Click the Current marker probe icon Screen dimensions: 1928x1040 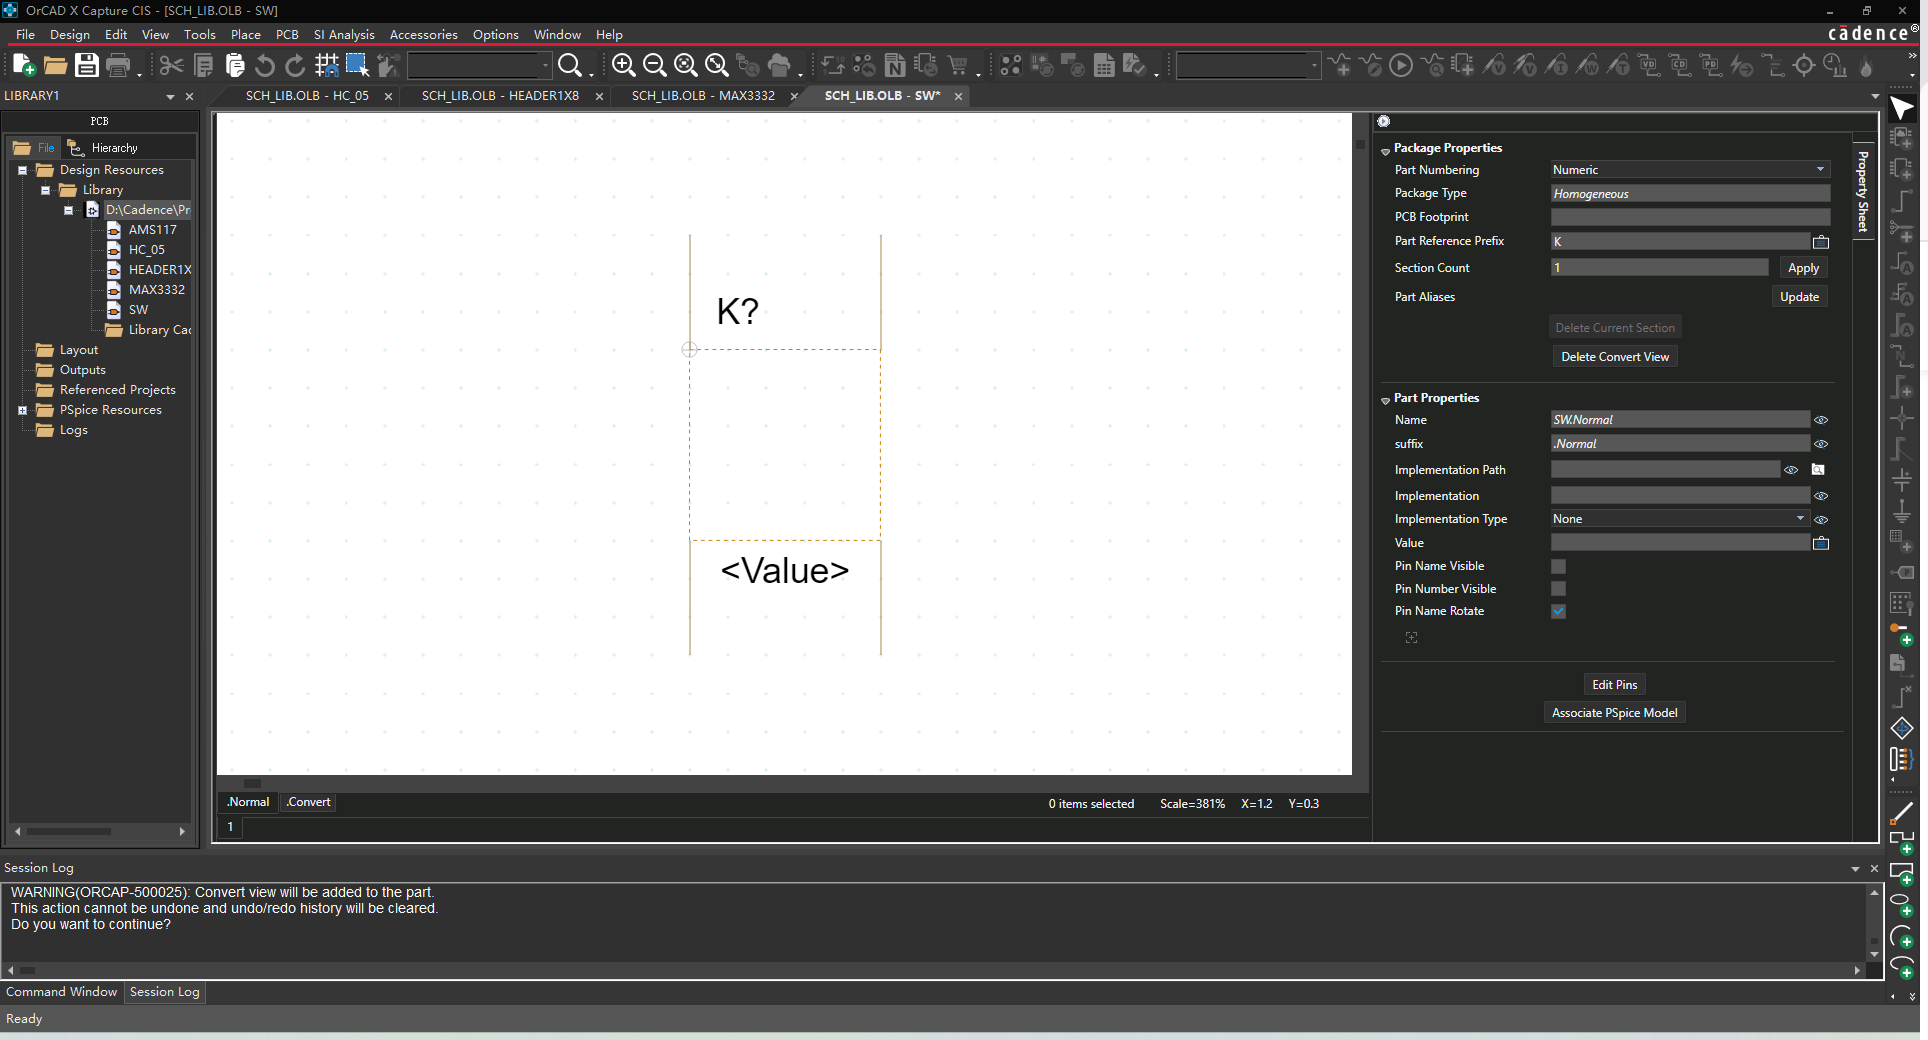click(1557, 66)
